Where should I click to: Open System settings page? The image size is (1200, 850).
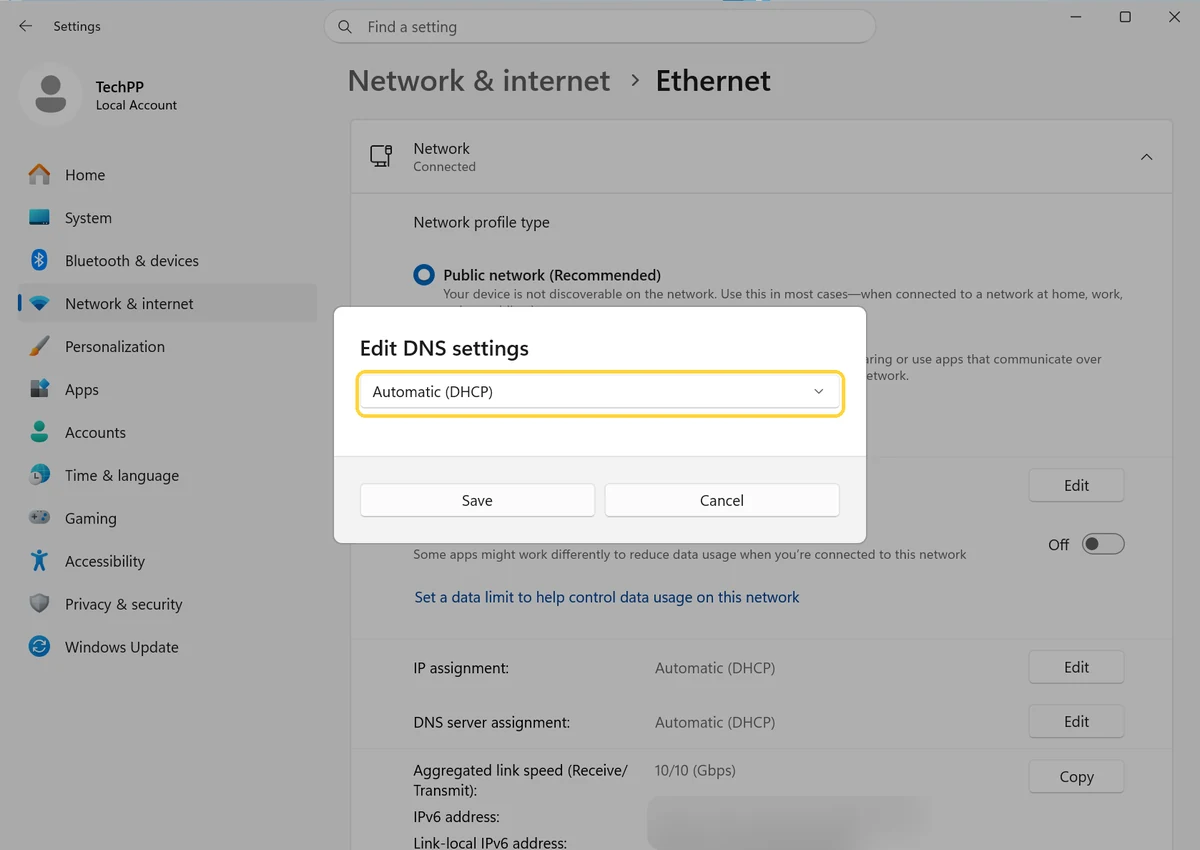click(88, 218)
